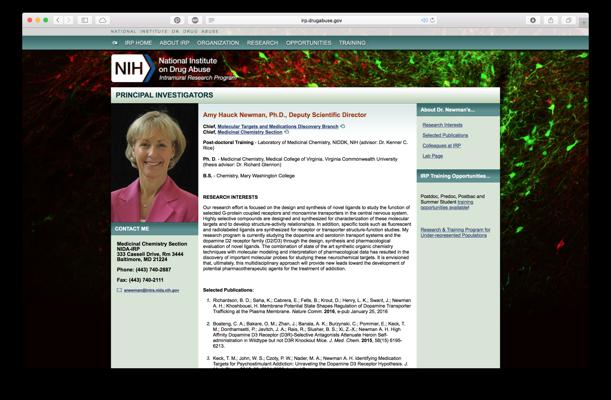Select the OPPORTUNITIES navigation item
The height and width of the screenshot is (400, 611).
coord(308,43)
